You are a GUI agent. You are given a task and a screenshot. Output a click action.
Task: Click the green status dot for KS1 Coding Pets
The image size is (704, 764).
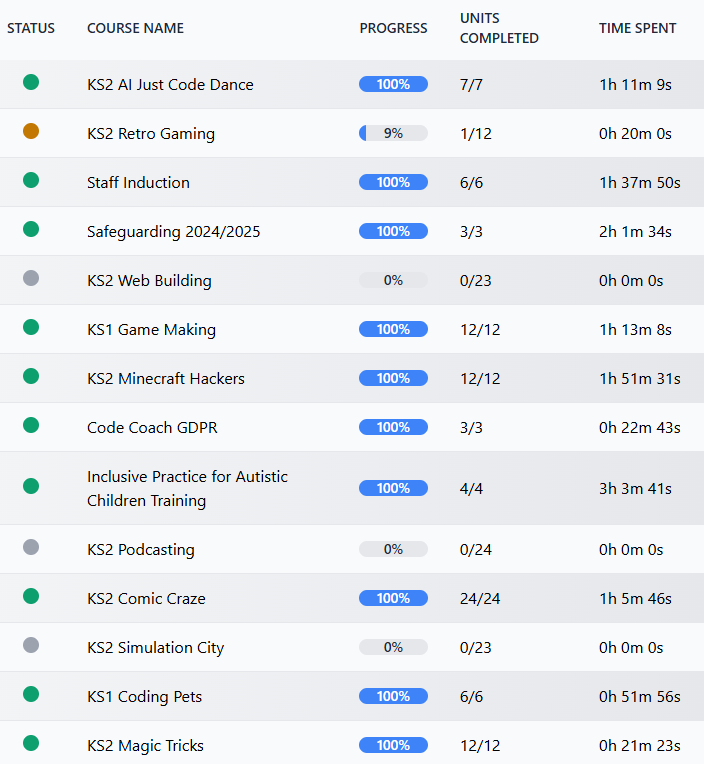coord(31,695)
